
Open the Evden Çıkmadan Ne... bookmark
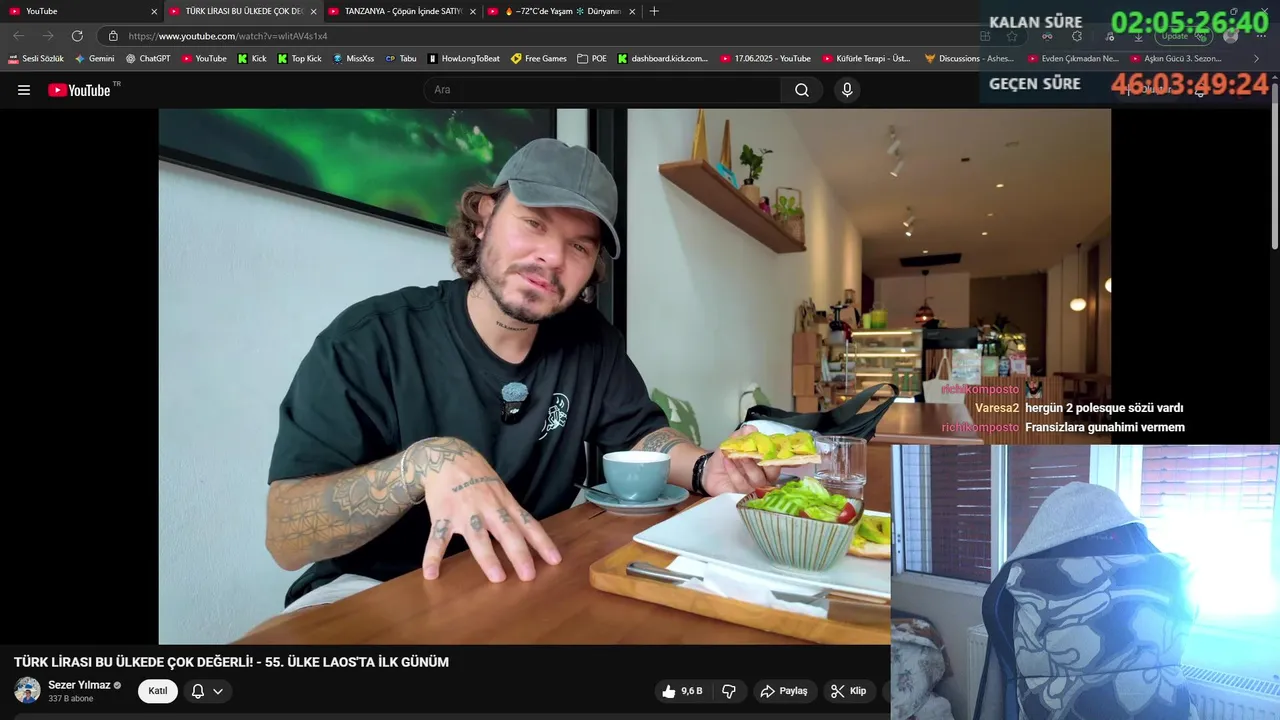(x=1073, y=59)
